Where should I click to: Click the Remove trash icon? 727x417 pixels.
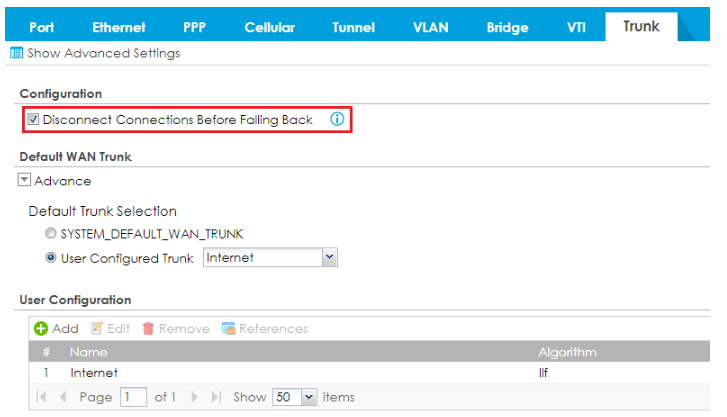[148, 328]
